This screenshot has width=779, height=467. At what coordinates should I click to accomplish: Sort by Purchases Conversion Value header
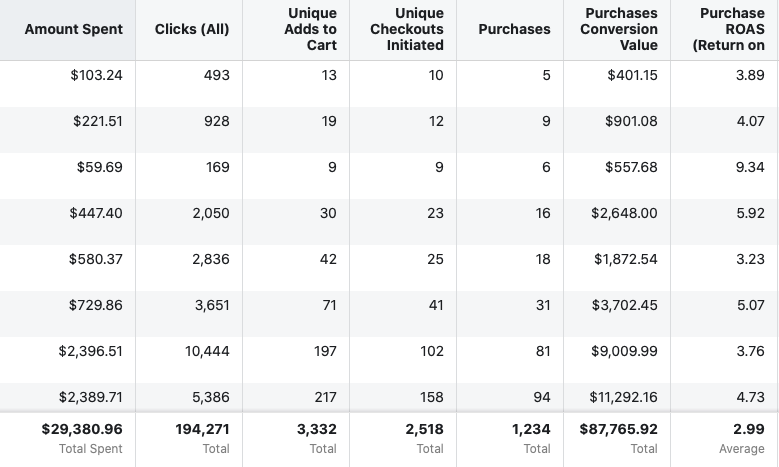pos(619,29)
